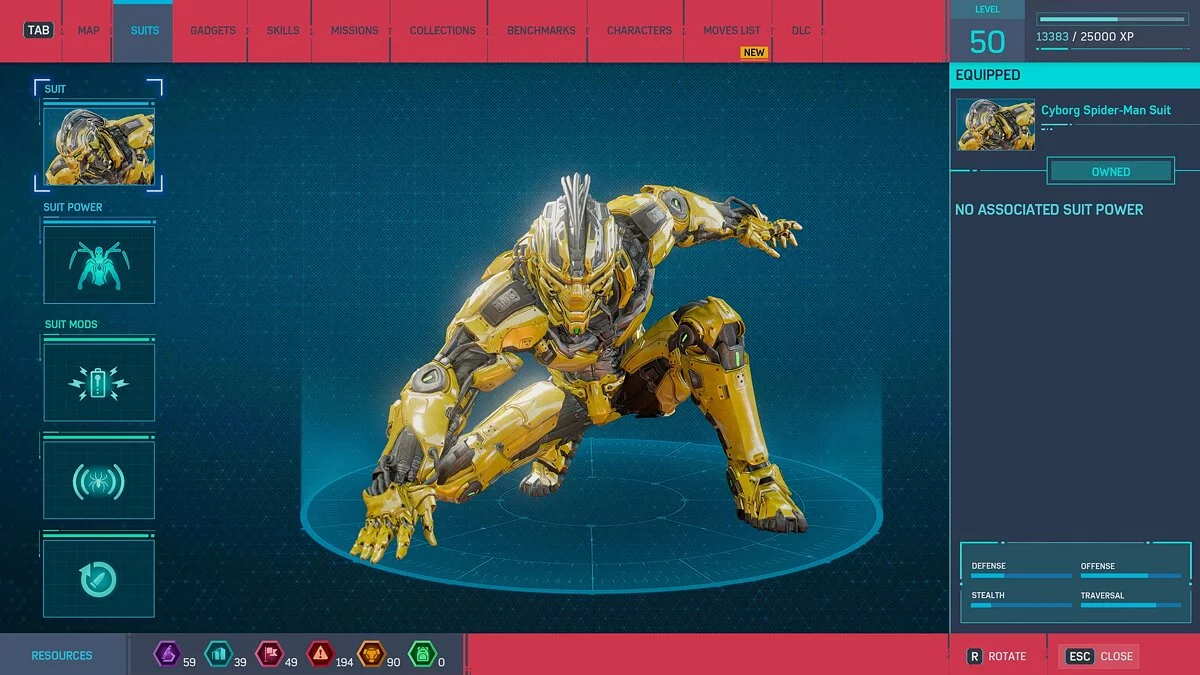Switch to the Benchmarks tab
Viewport: 1200px width, 675px height.
541,31
